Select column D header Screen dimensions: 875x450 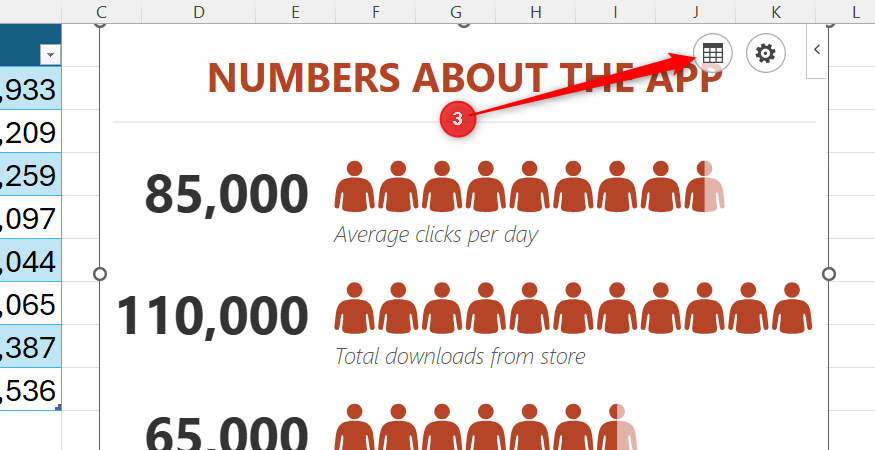point(199,12)
